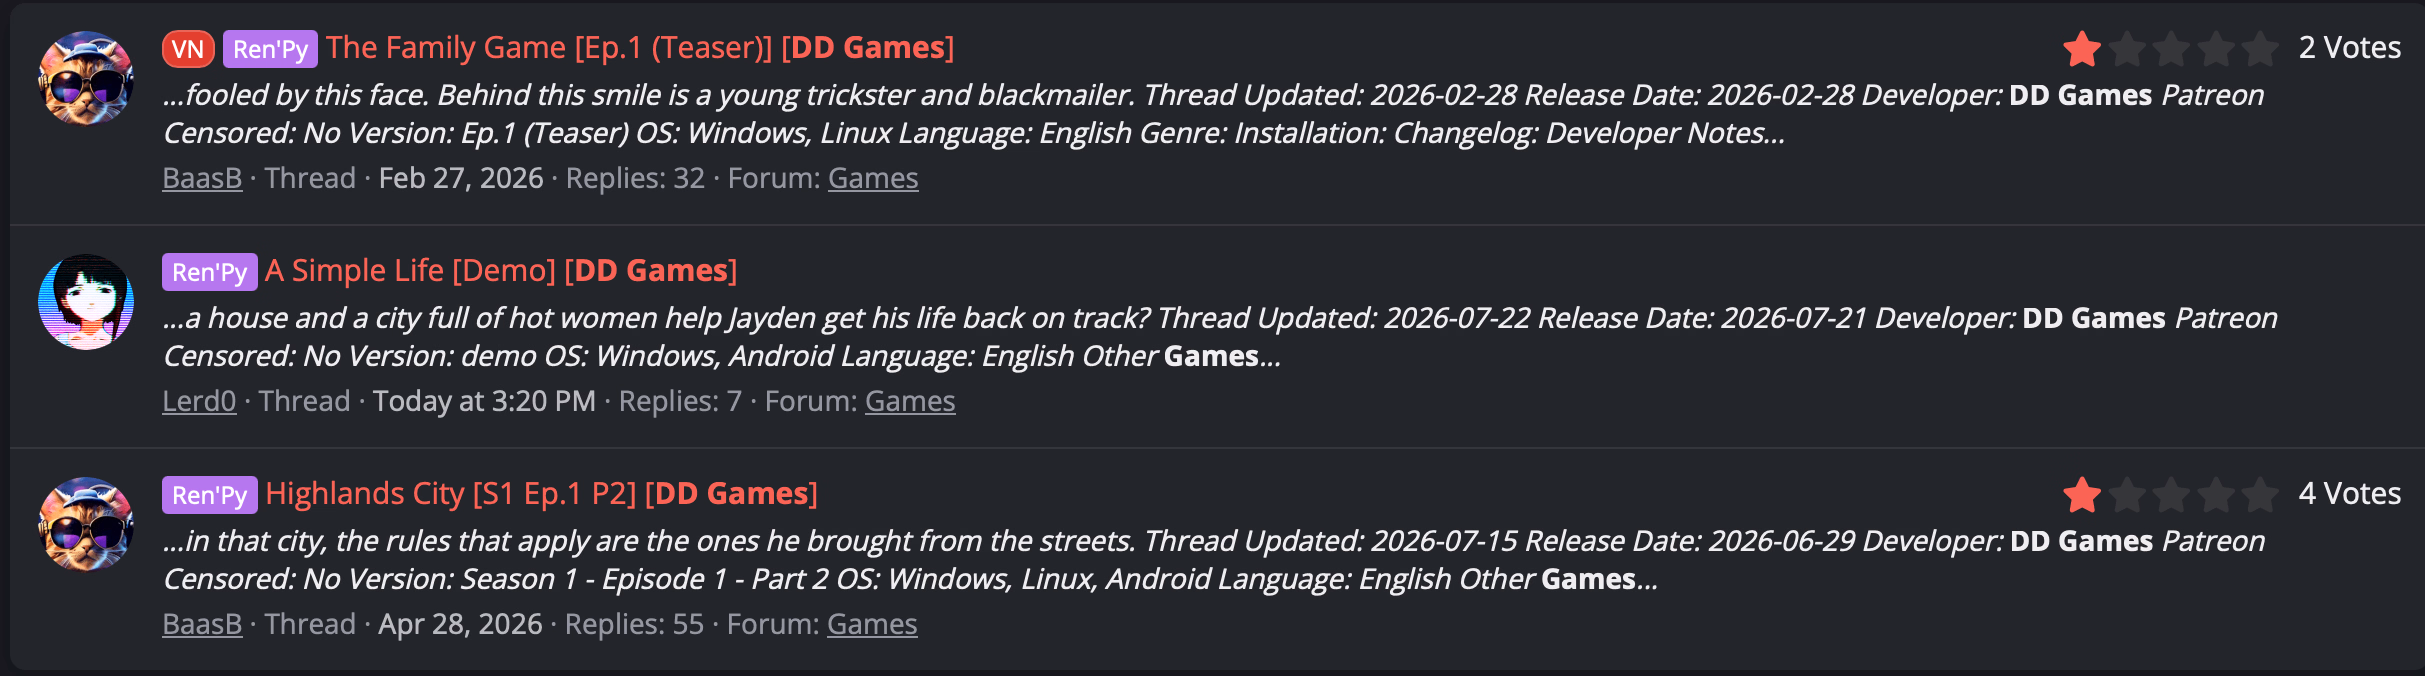2425x676 pixels.
Task: Click red rating star on Highlands City
Action: tap(2082, 494)
